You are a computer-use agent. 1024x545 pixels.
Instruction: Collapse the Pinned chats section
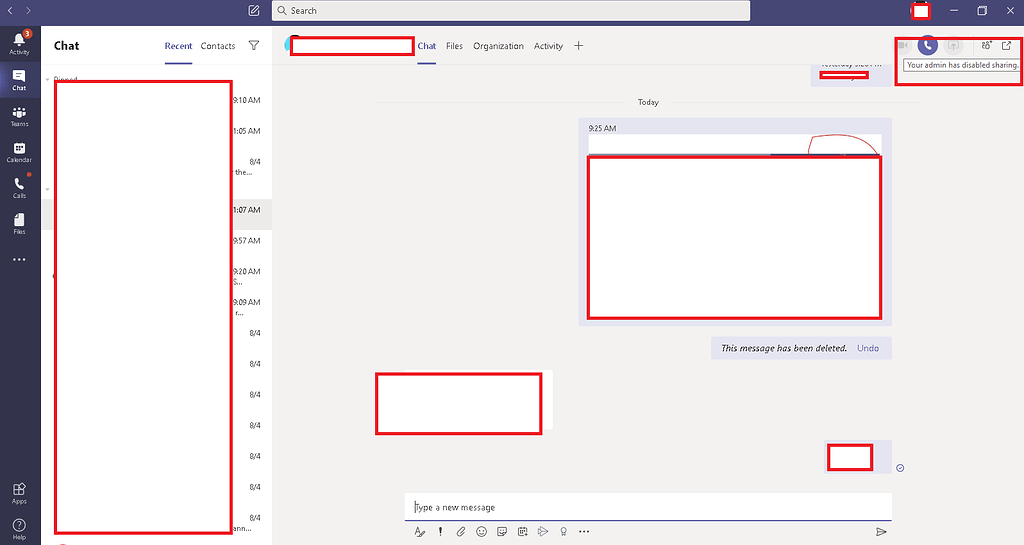(48, 80)
